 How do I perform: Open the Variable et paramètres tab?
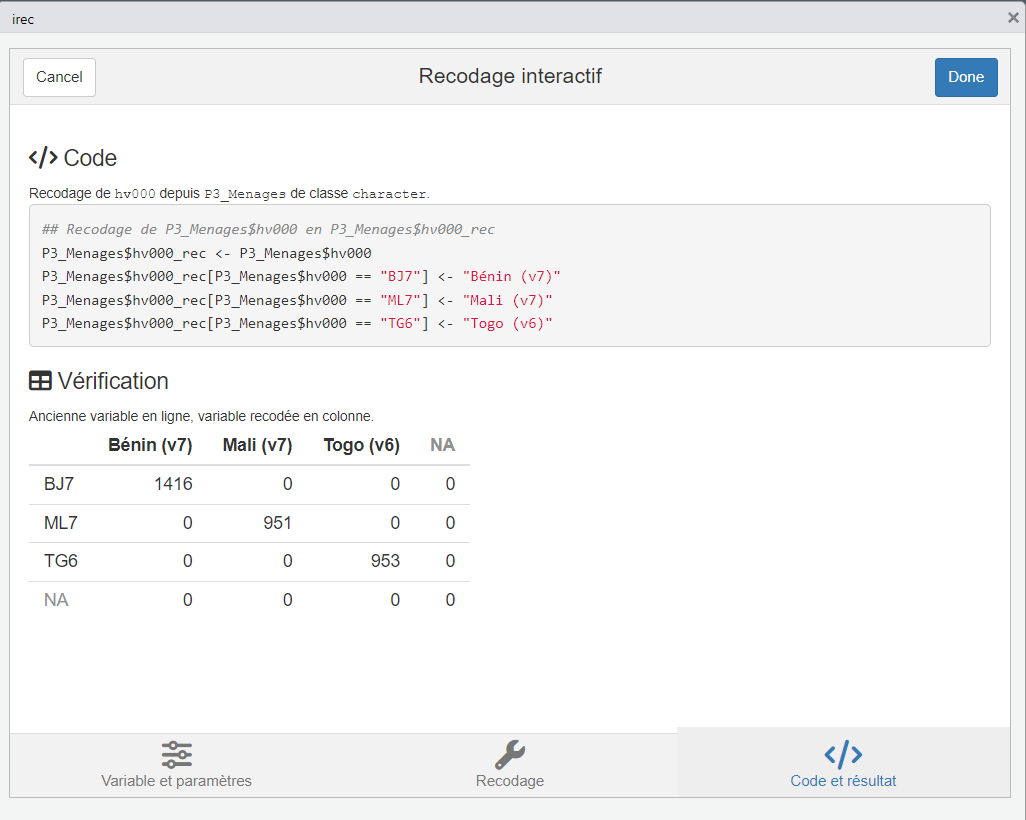[x=176, y=764]
